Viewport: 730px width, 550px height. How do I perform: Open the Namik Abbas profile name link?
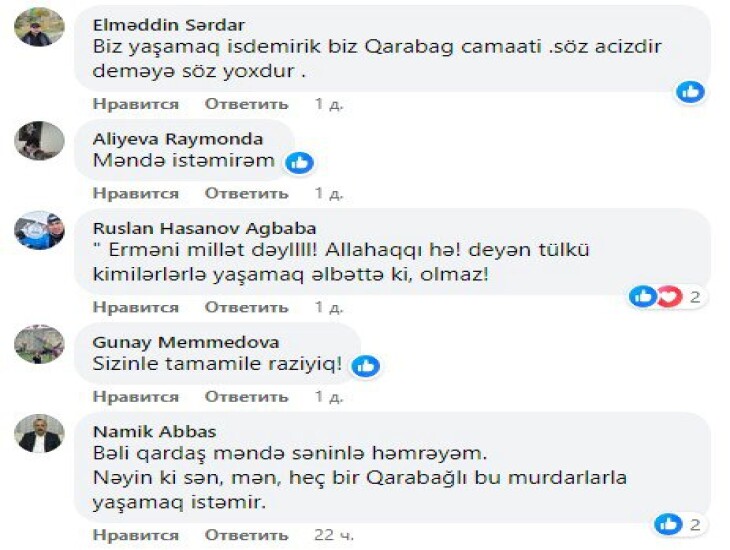click(x=138, y=431)
